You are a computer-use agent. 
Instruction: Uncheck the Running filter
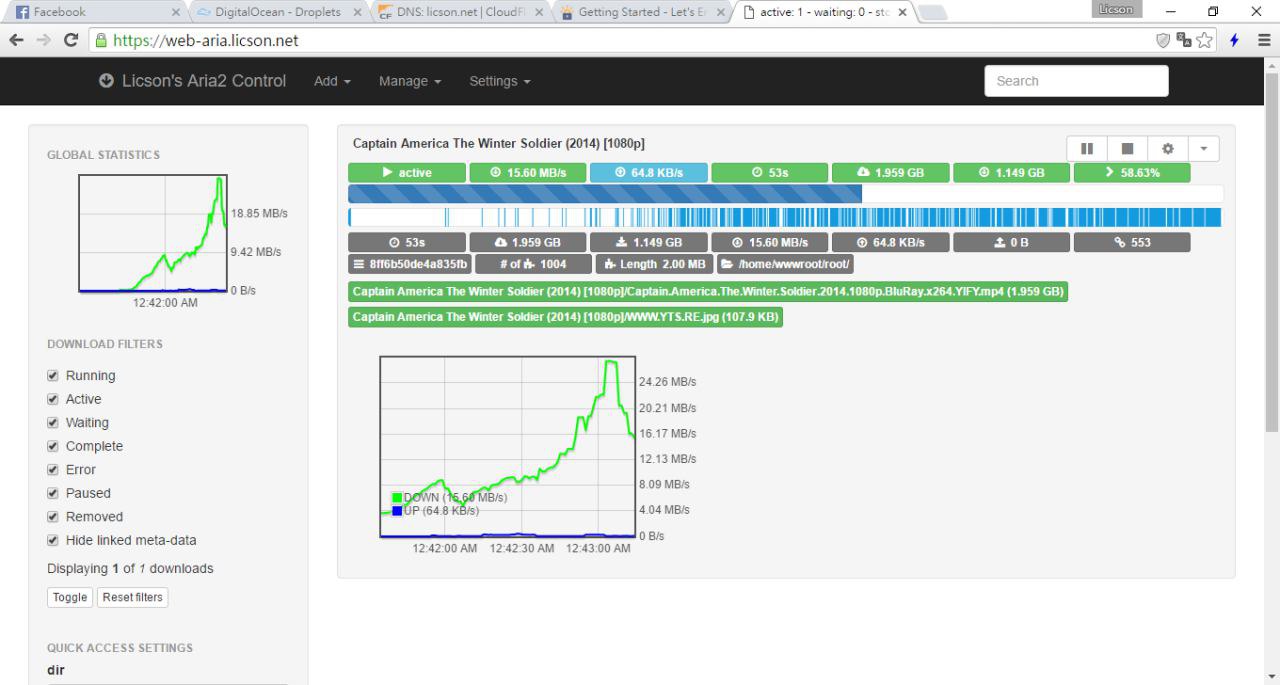click(53, 376)
